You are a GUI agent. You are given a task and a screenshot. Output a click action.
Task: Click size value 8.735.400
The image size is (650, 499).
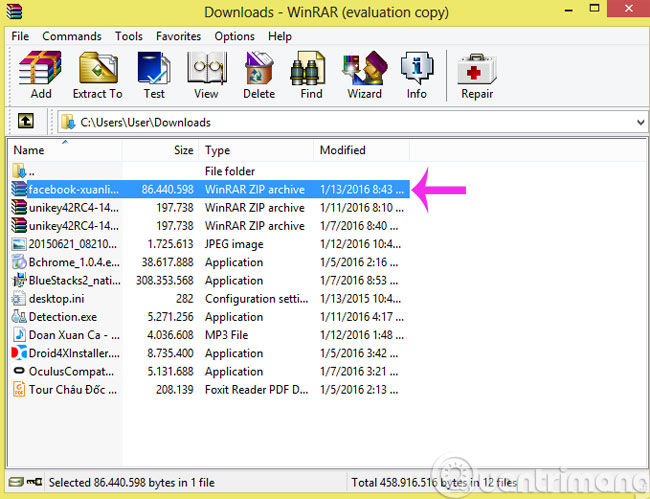click(x=170, y=353)
